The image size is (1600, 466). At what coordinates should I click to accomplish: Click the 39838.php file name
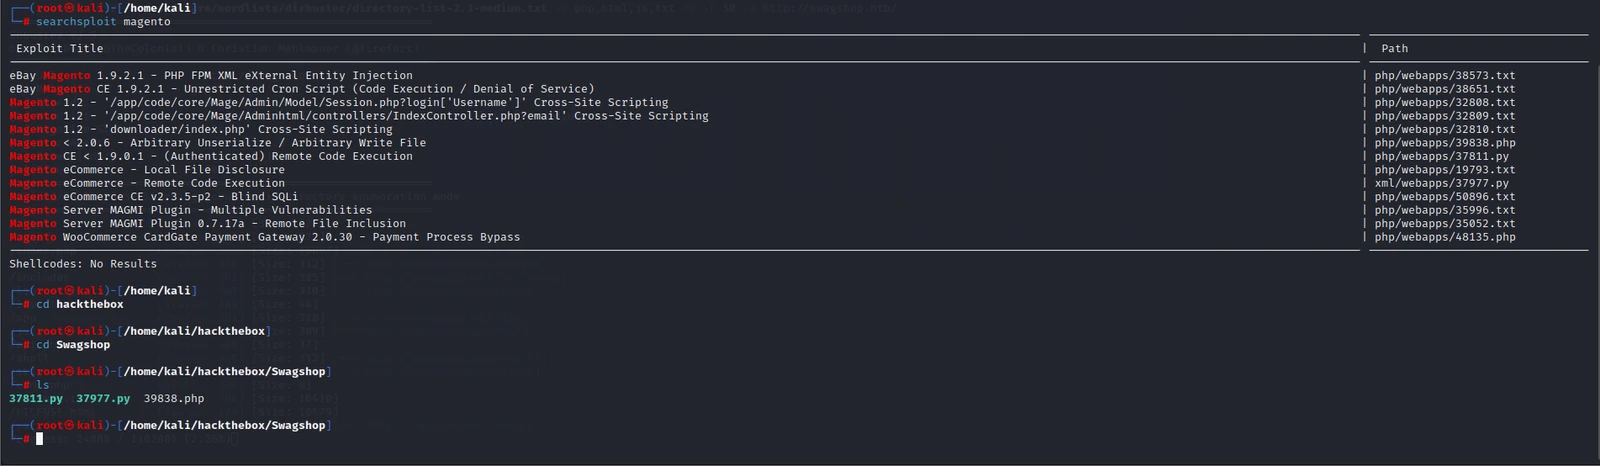click(x=174, y=398)
